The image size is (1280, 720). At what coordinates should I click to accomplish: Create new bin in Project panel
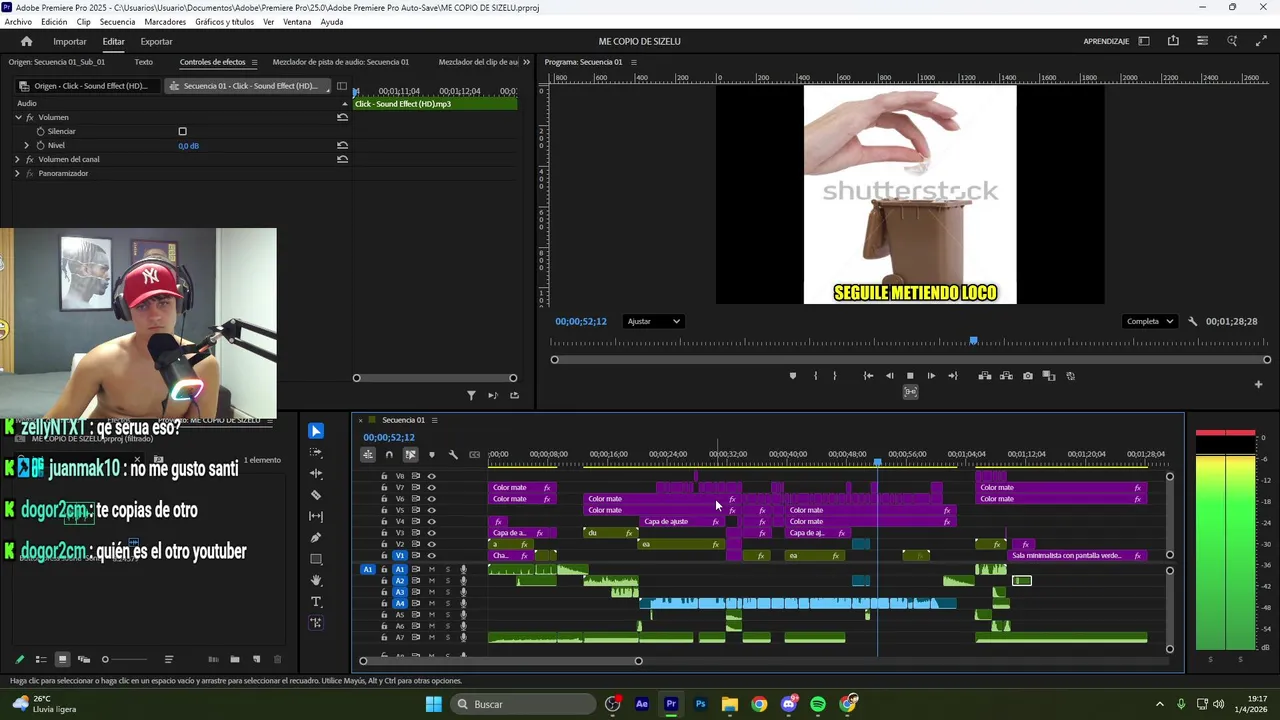click(x=235, y=659)
